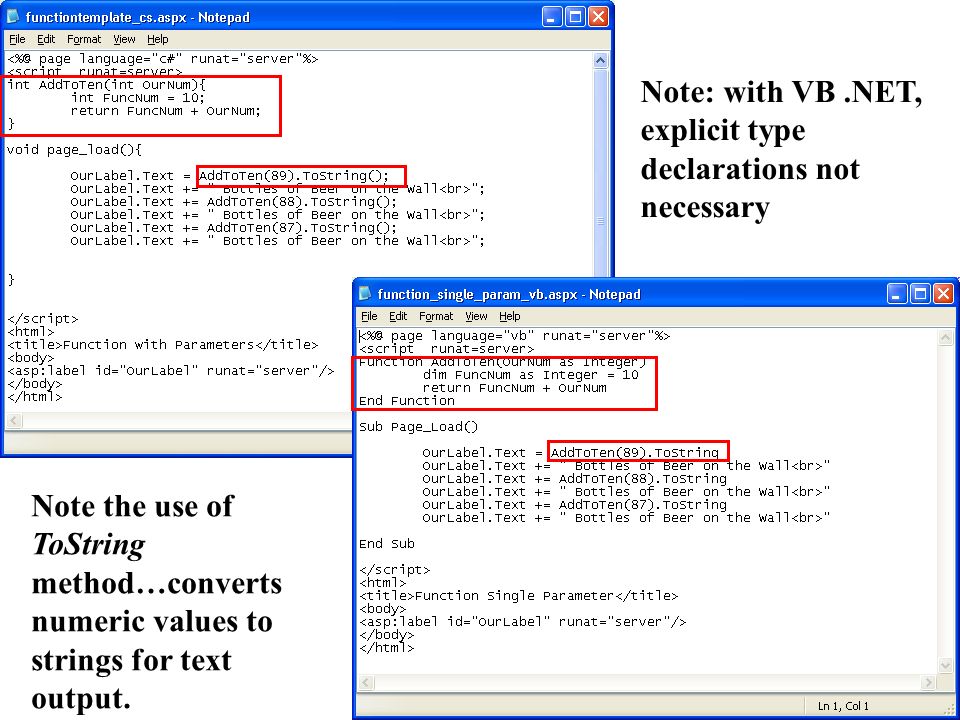Click title bar text function_single_param_vb.aspx - Notepad
The image size is (960, 720).
(509, 294)
